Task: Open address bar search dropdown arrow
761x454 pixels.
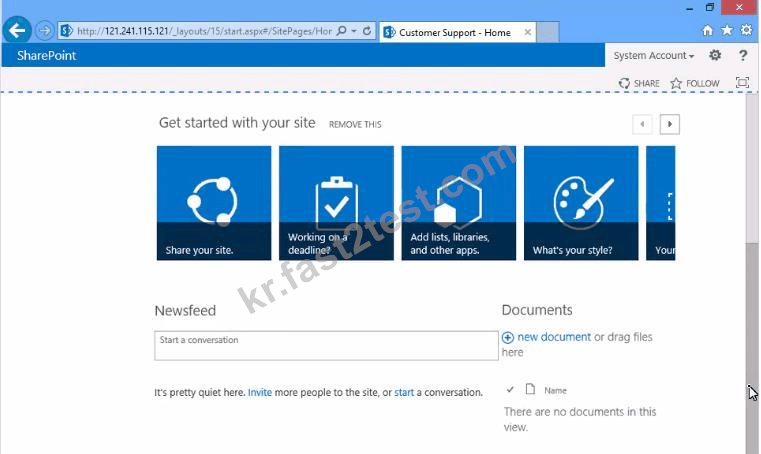Action: point(354,31)
